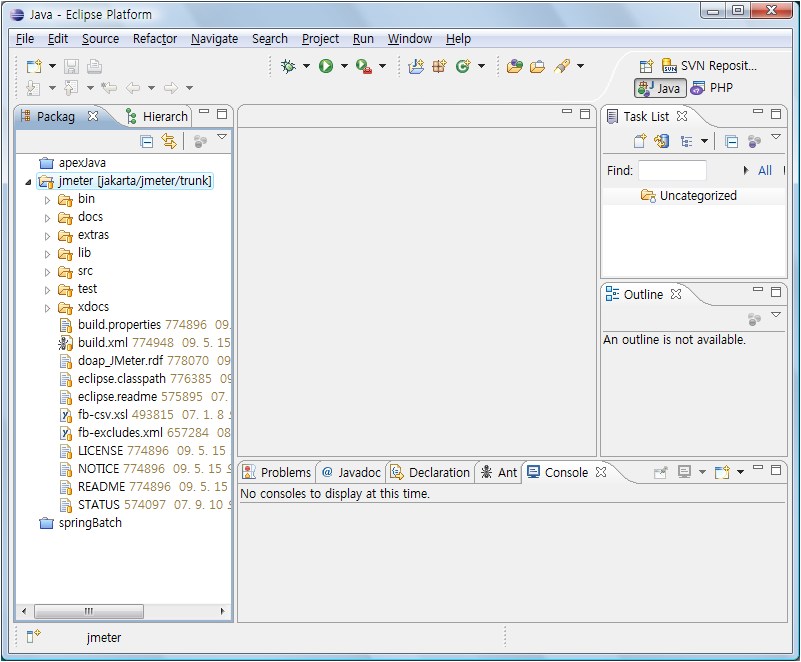This screenshot has width=801, height=662.
Task: Click the All link in Task List
Action: tap(765, 171)
